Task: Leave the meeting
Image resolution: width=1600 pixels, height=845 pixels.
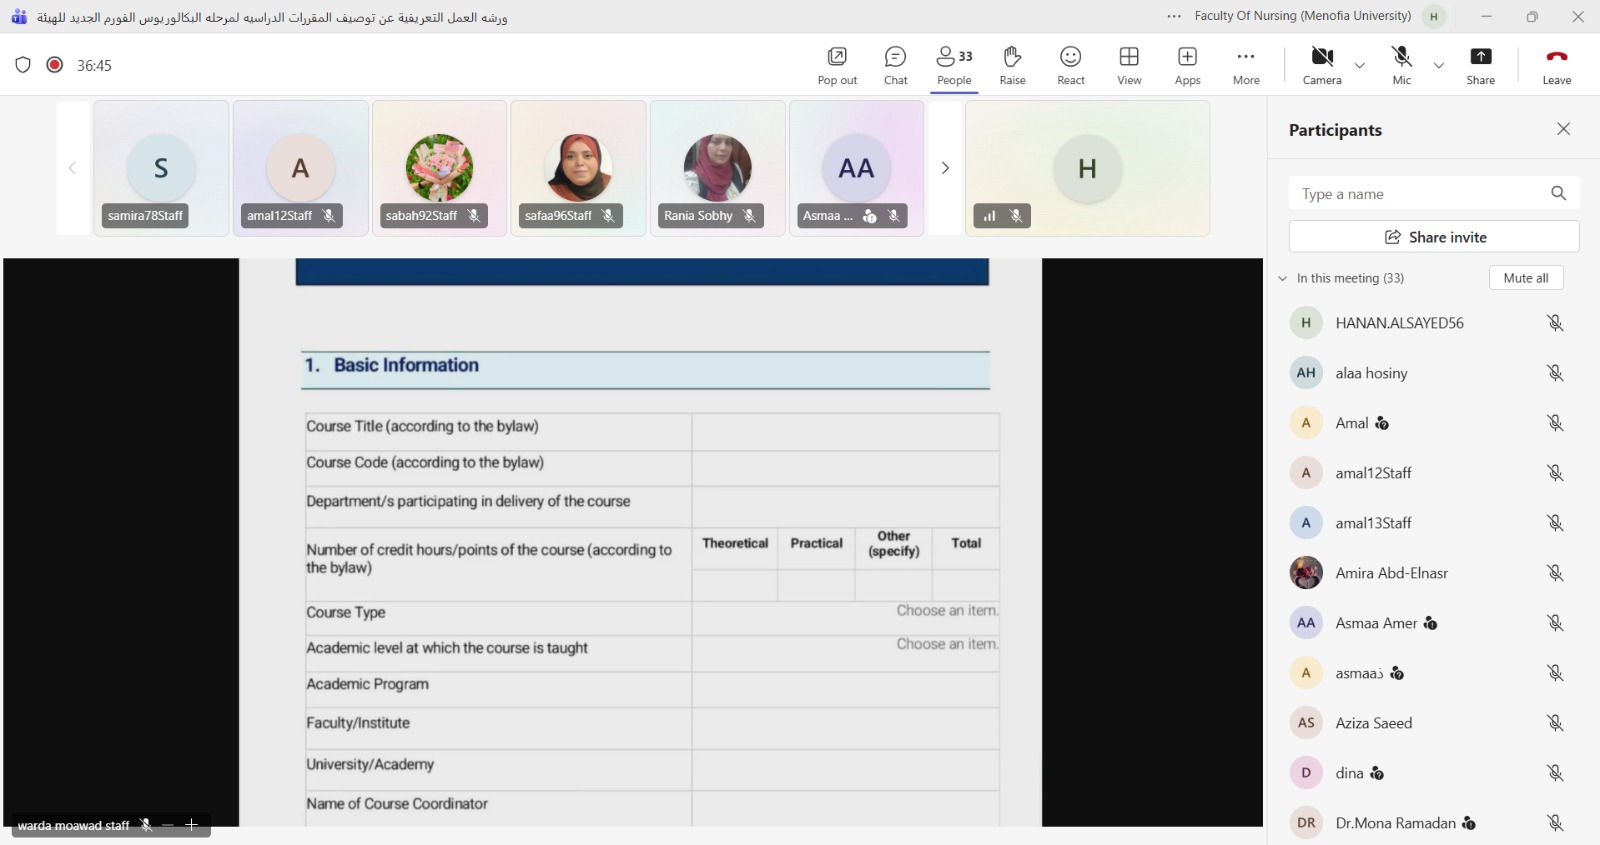Action: tap(1556, 65)
